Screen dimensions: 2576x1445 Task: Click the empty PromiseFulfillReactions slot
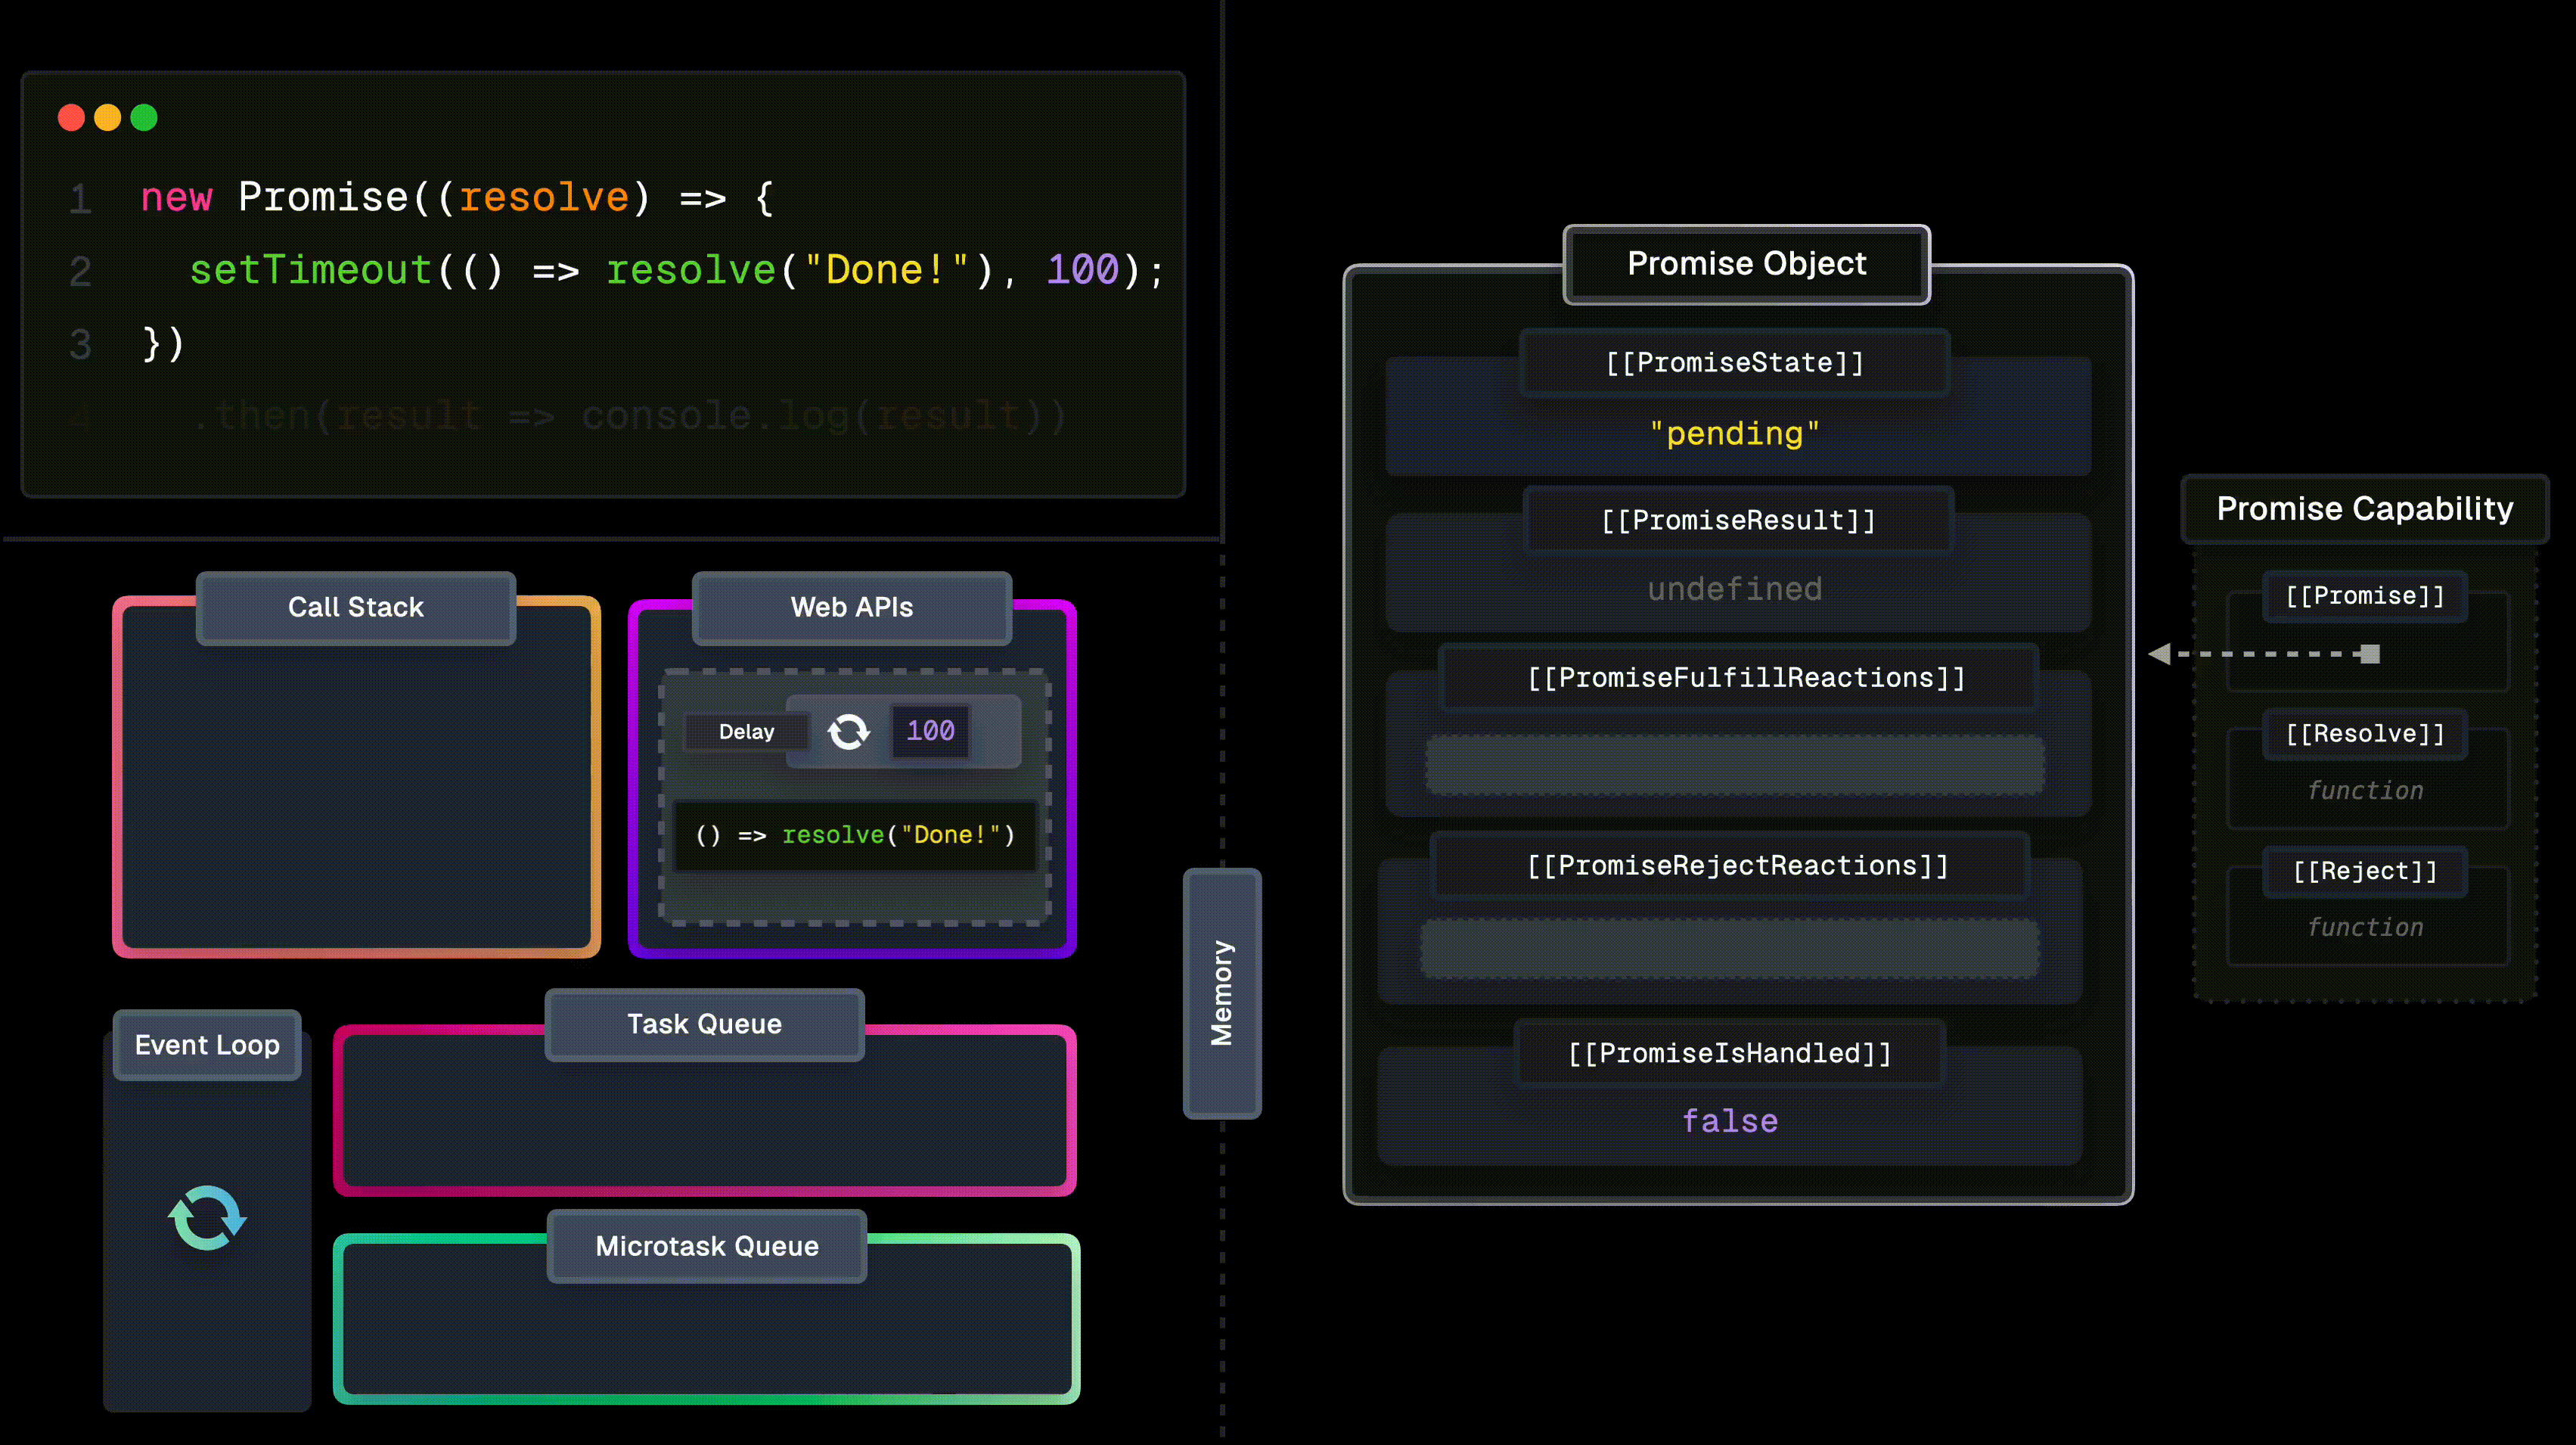(1734, 766)
